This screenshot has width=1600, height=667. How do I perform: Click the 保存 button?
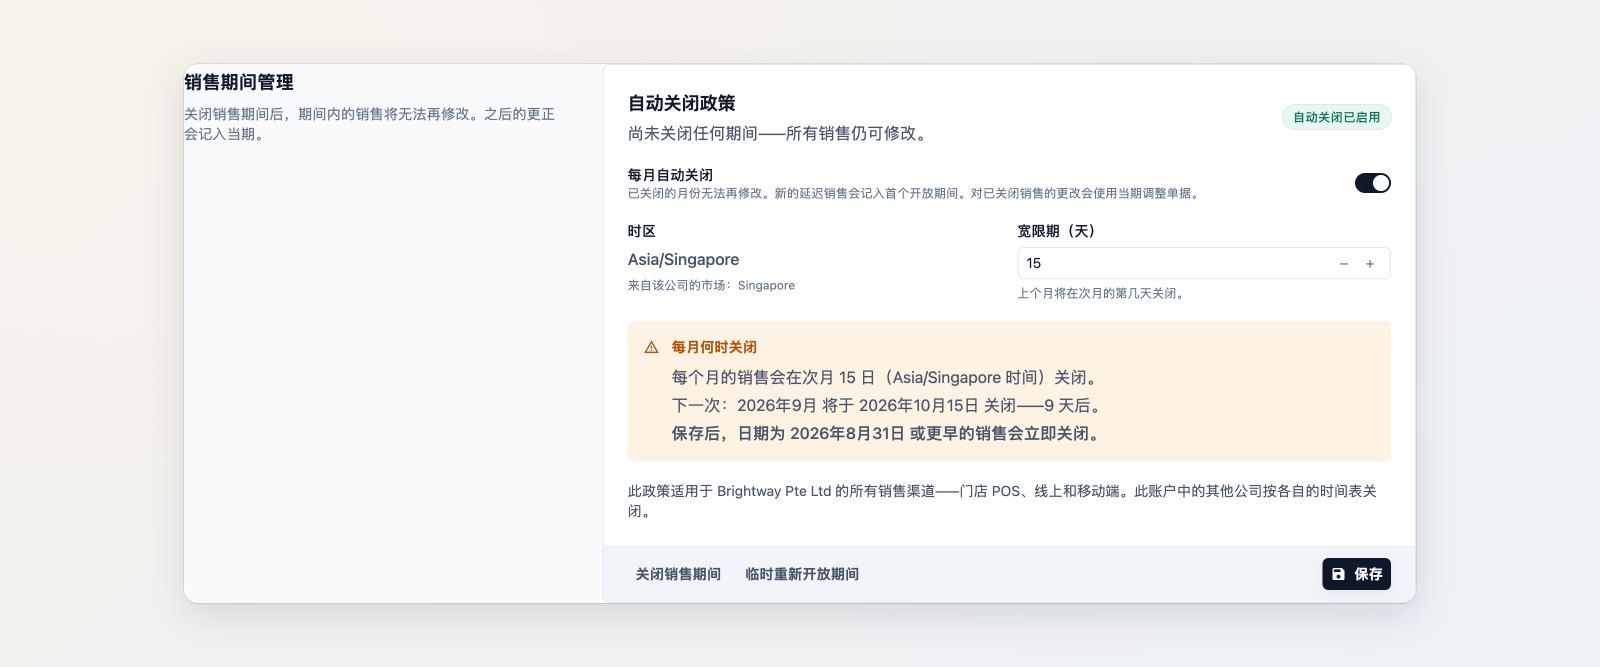point(1356,574)
